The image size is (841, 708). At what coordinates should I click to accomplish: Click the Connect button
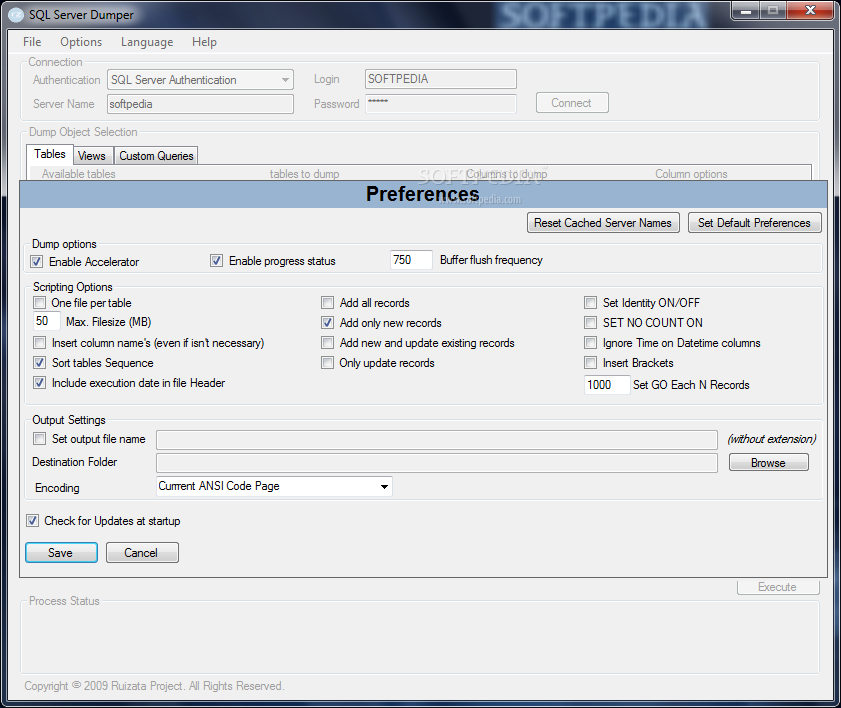click(572, 103)
